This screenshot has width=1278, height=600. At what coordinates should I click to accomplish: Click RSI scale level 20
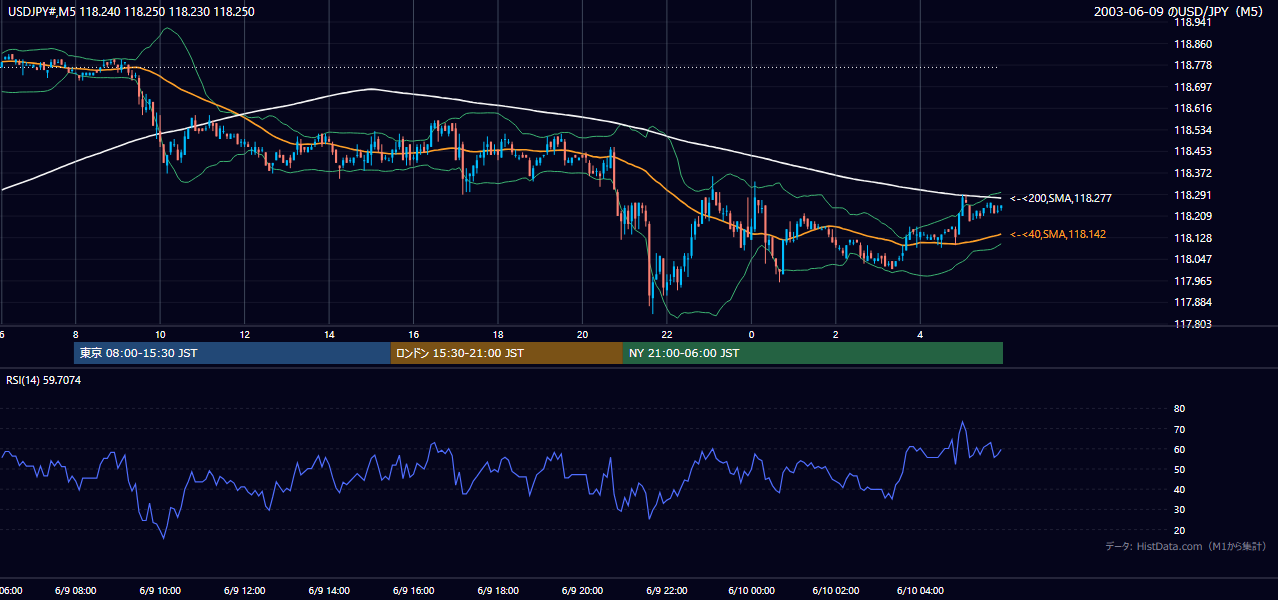point(1180,530)
